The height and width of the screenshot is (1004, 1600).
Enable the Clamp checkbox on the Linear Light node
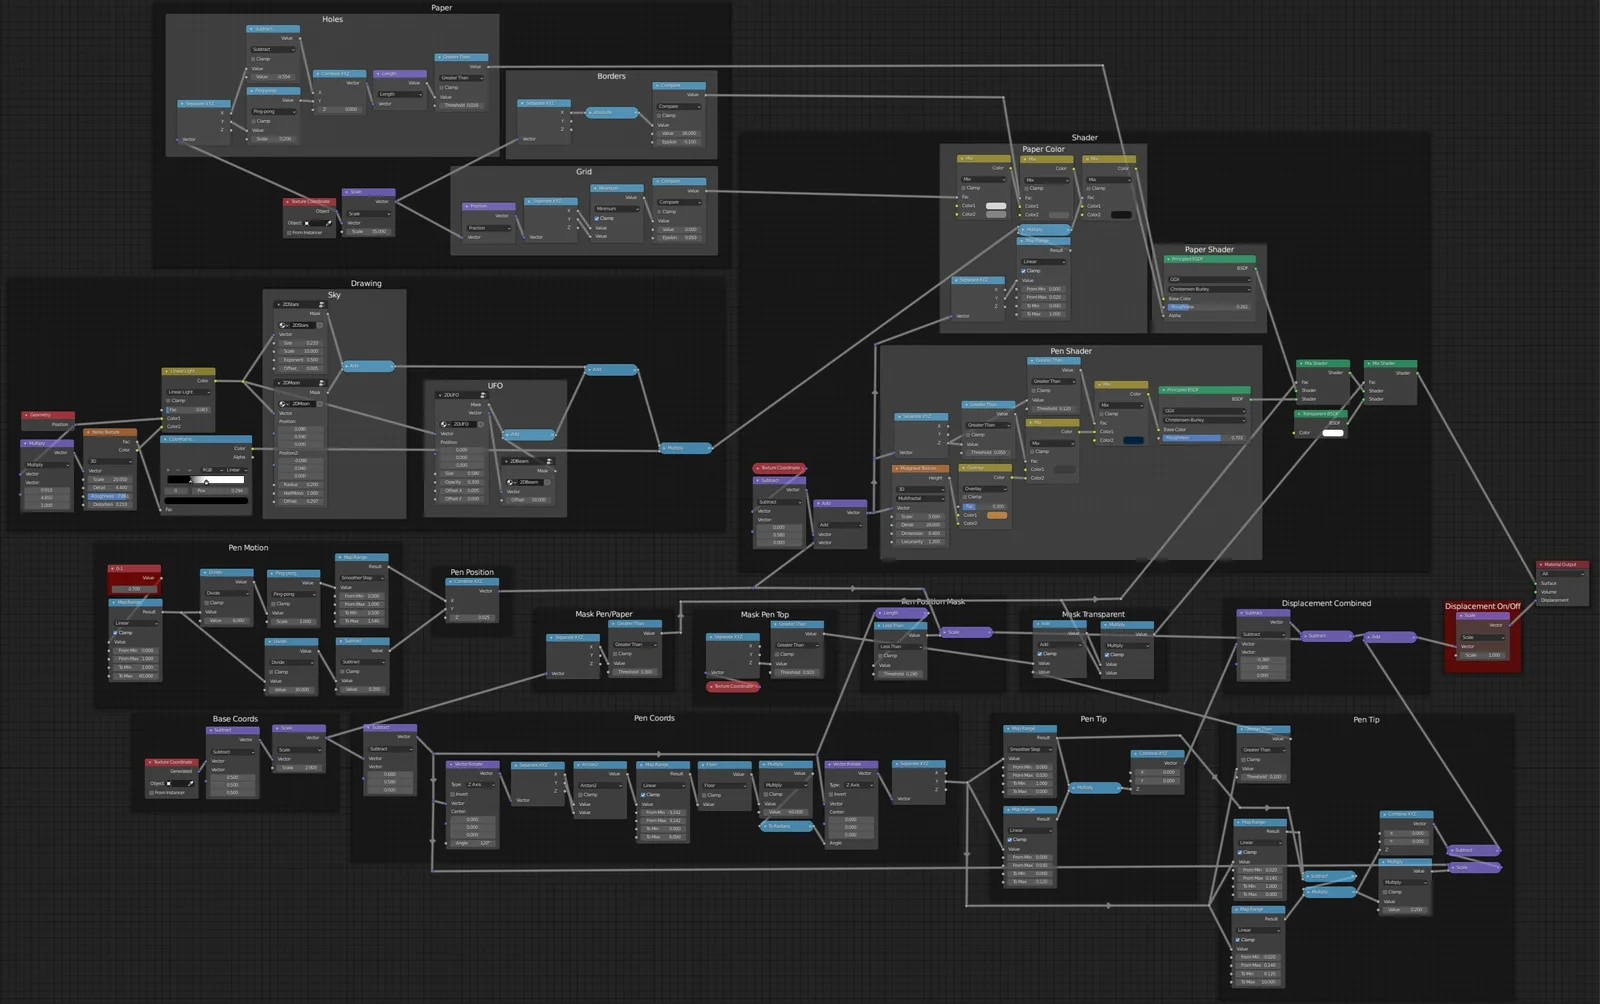[x=168, y=400]
